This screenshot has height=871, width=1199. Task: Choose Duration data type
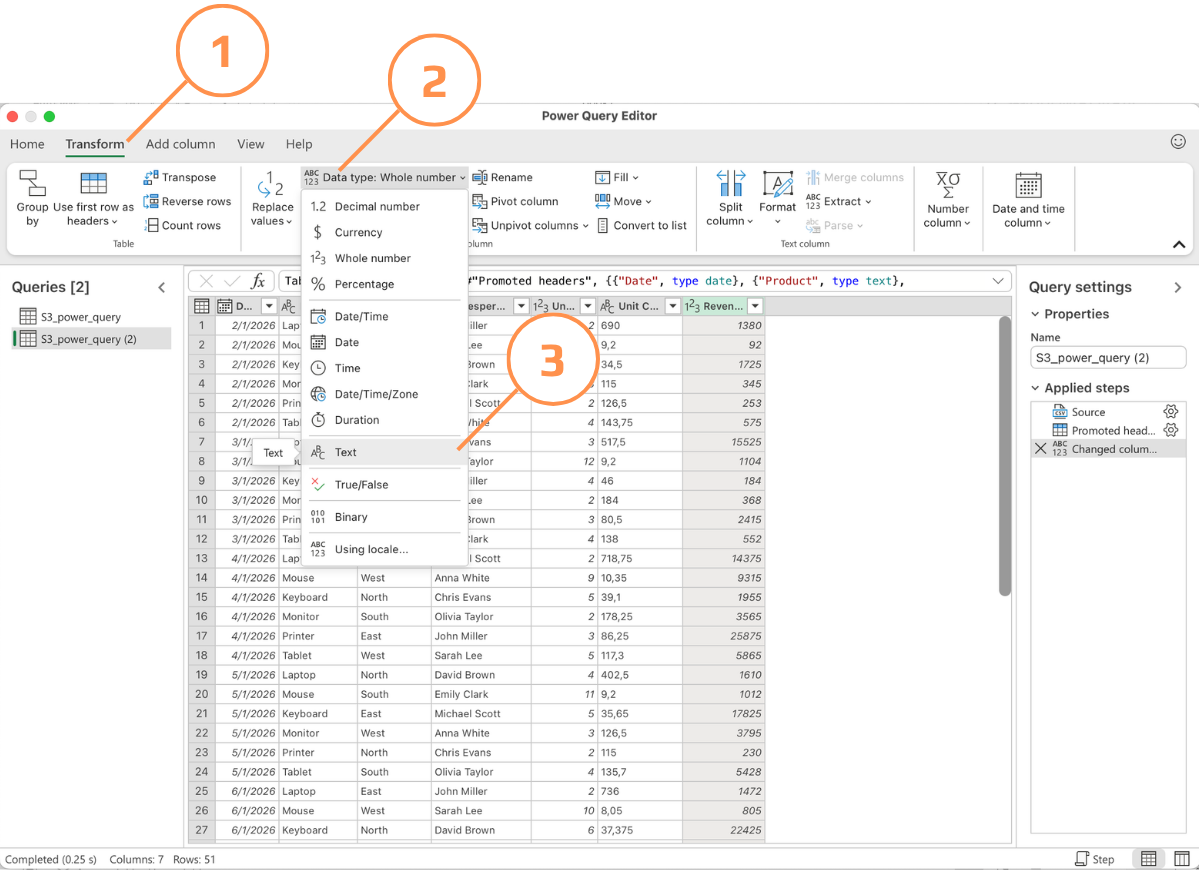tap(385, 420)
